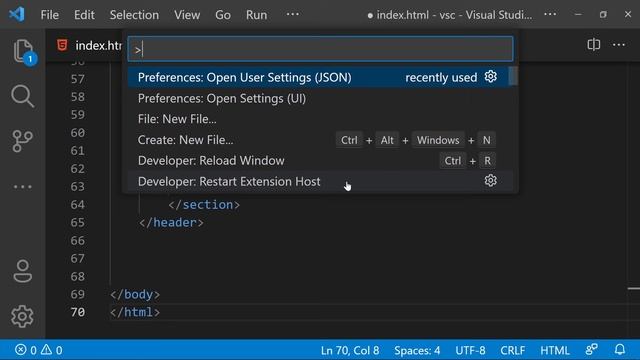Open the Search view in activity bar
The image size is (640, 360).
pyautogui.click(x=22, y=96)
